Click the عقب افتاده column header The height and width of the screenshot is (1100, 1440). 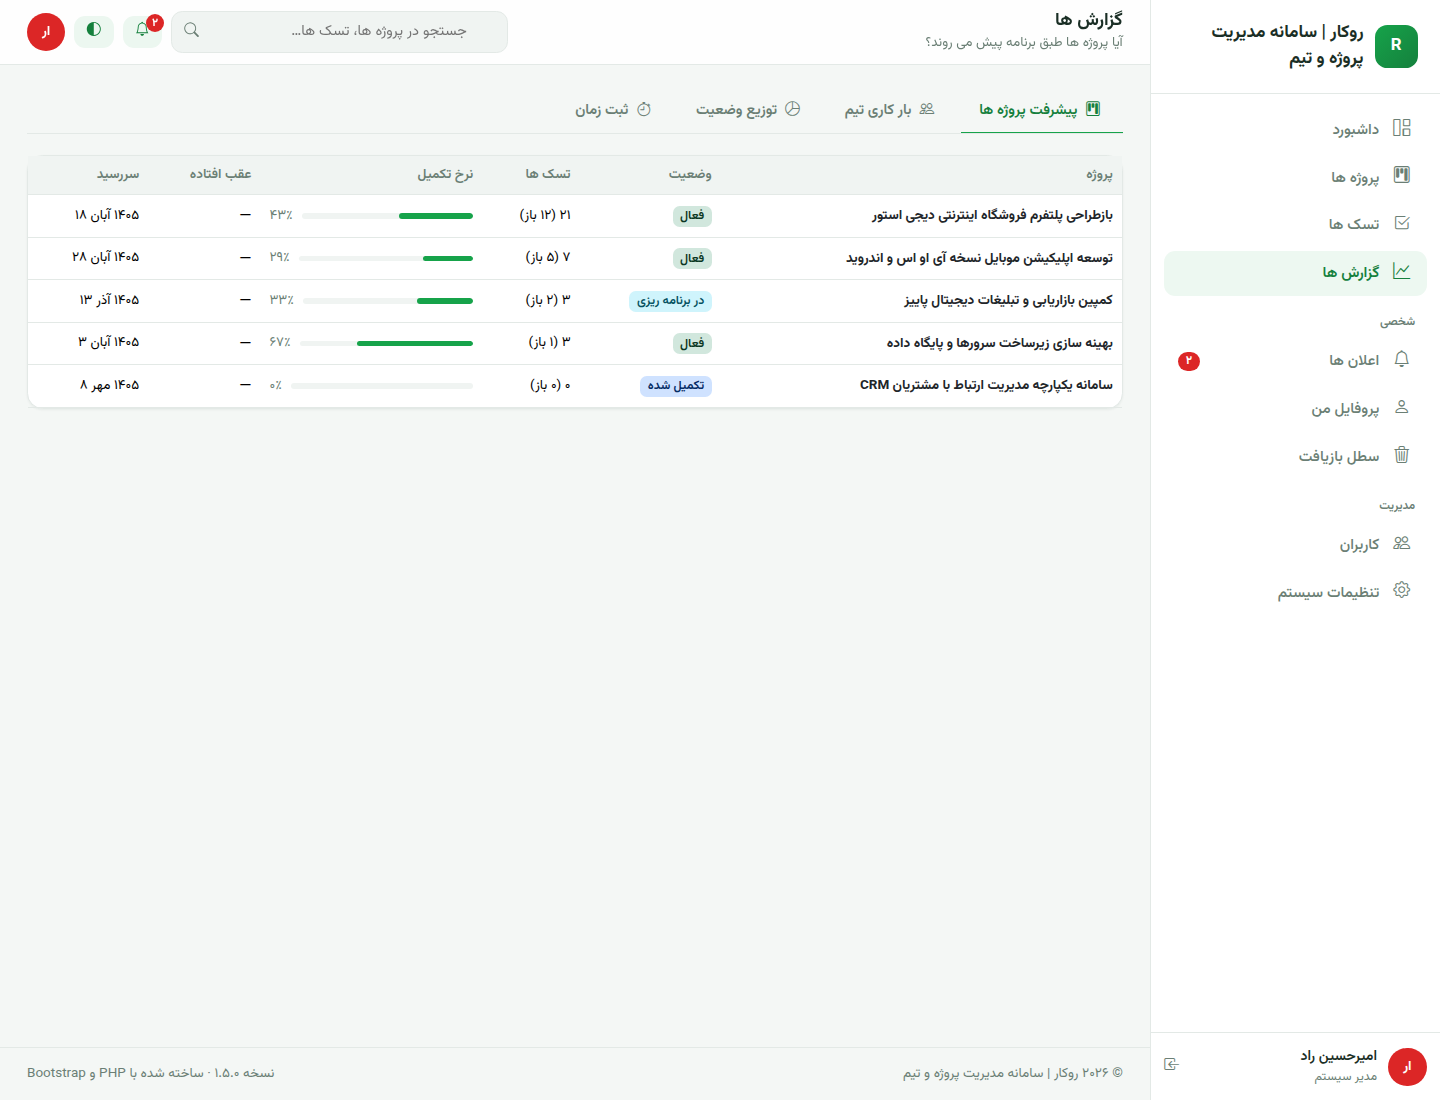[x=221, y=174]
